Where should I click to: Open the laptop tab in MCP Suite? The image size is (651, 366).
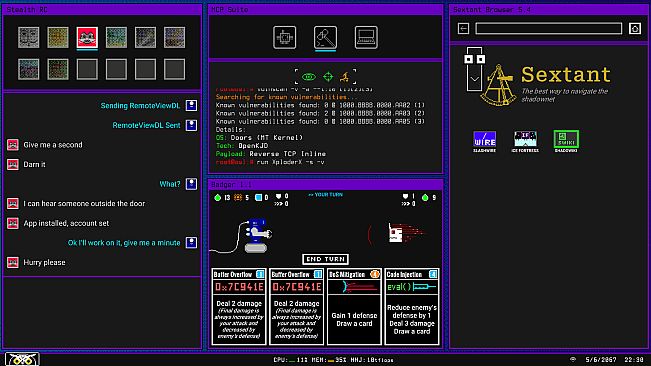[366, 37]
